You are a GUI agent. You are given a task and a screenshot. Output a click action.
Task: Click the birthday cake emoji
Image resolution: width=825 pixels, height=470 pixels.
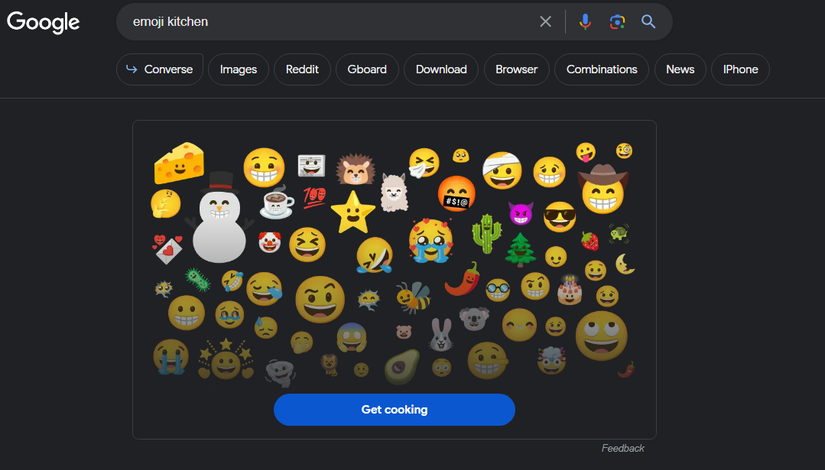coord(570,290)
